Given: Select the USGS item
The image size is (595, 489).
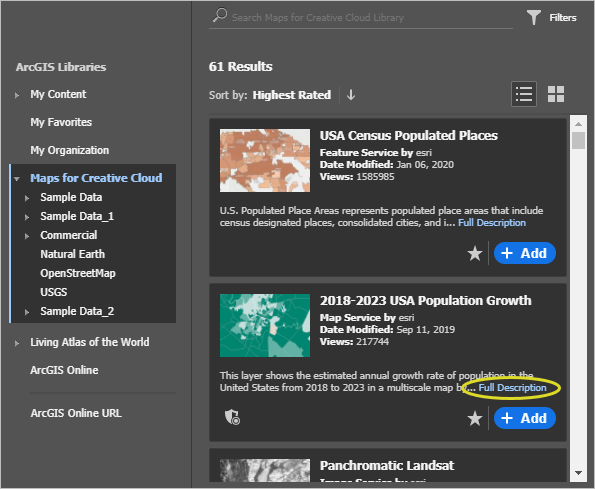Looking at the screenshot, I should point(54,292).
